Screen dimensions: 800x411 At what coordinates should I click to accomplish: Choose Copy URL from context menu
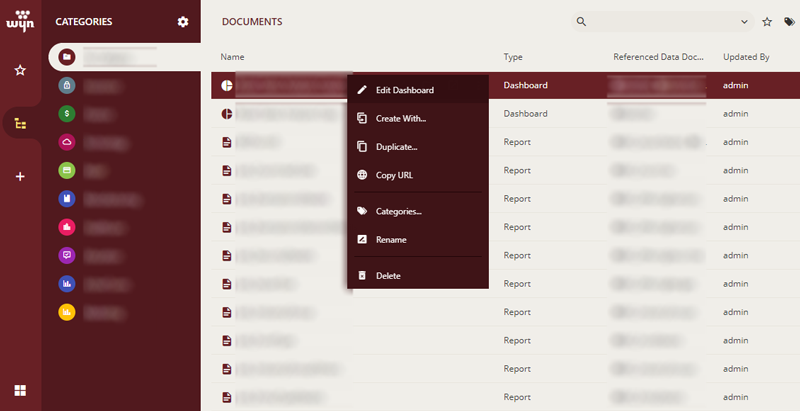[394, 175]
